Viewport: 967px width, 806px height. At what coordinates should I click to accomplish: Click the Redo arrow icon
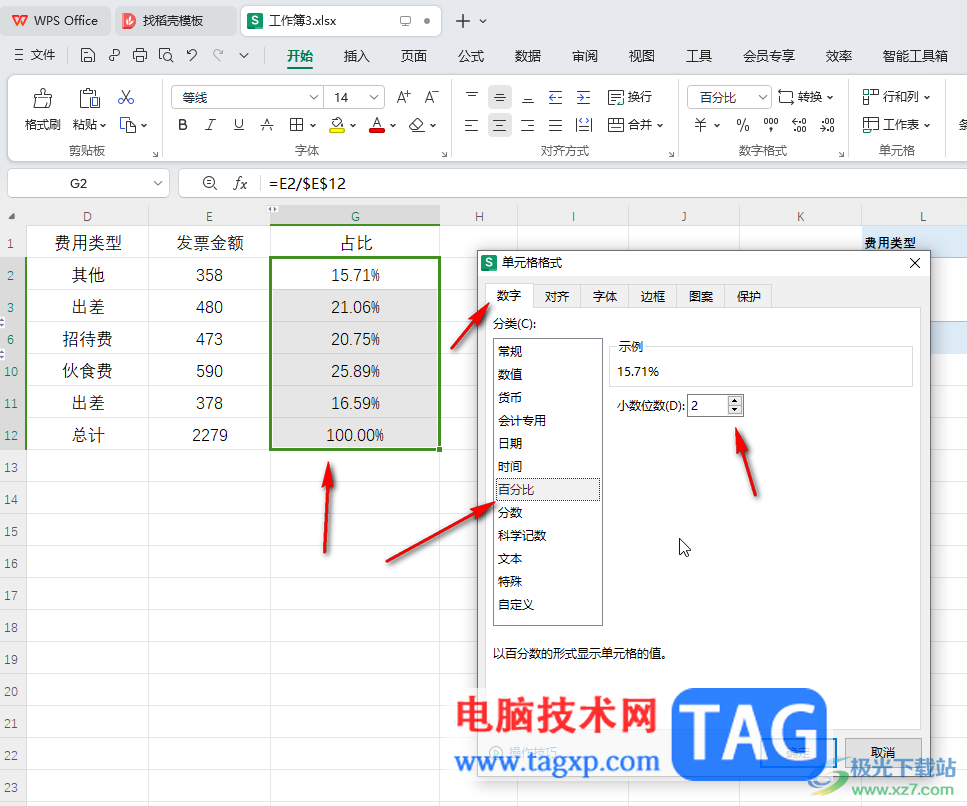point(218,56)
